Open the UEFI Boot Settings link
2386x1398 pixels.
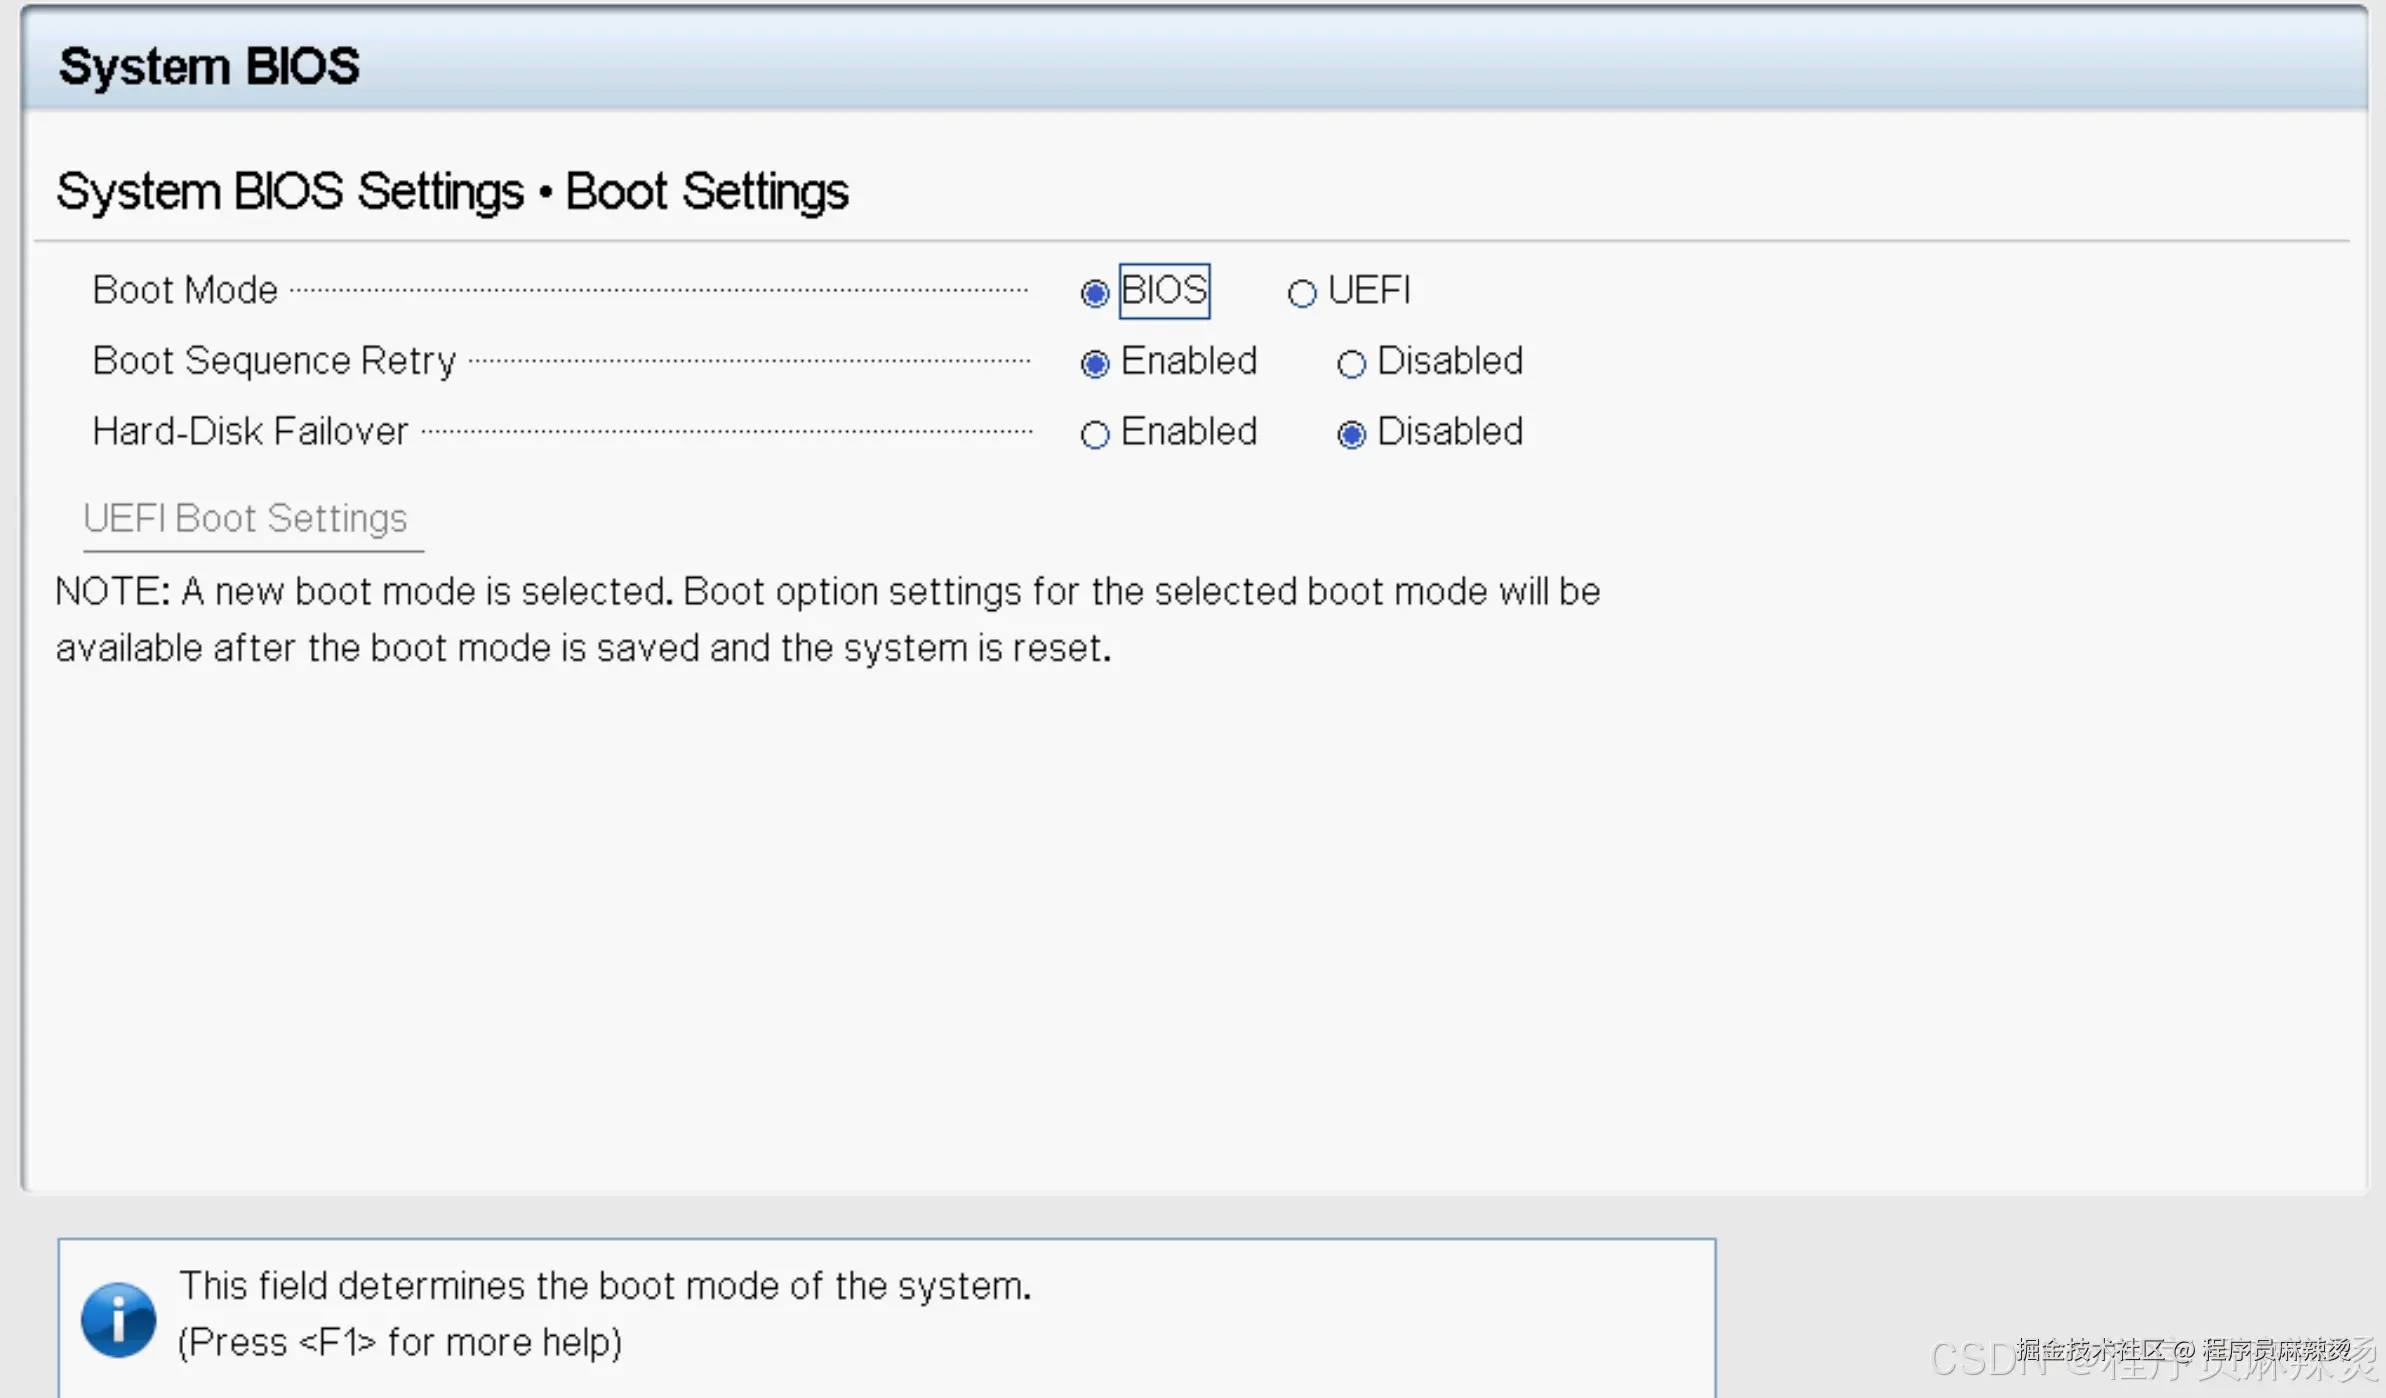coord(245,518)
